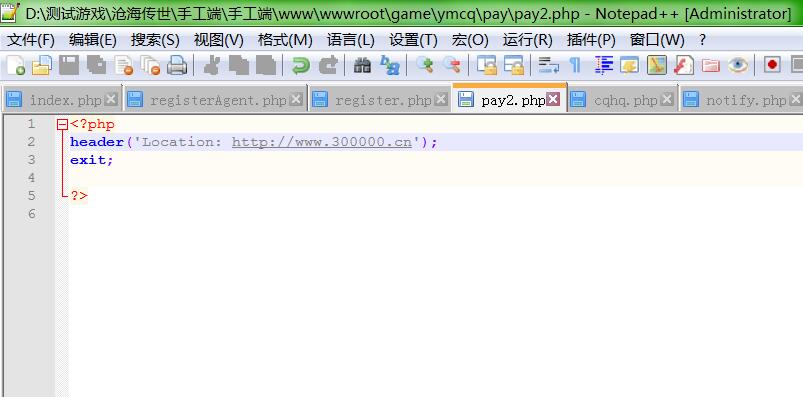Toggle word wrap toolbar button
The height and width of the screenshot is (397, 803).
548,65
